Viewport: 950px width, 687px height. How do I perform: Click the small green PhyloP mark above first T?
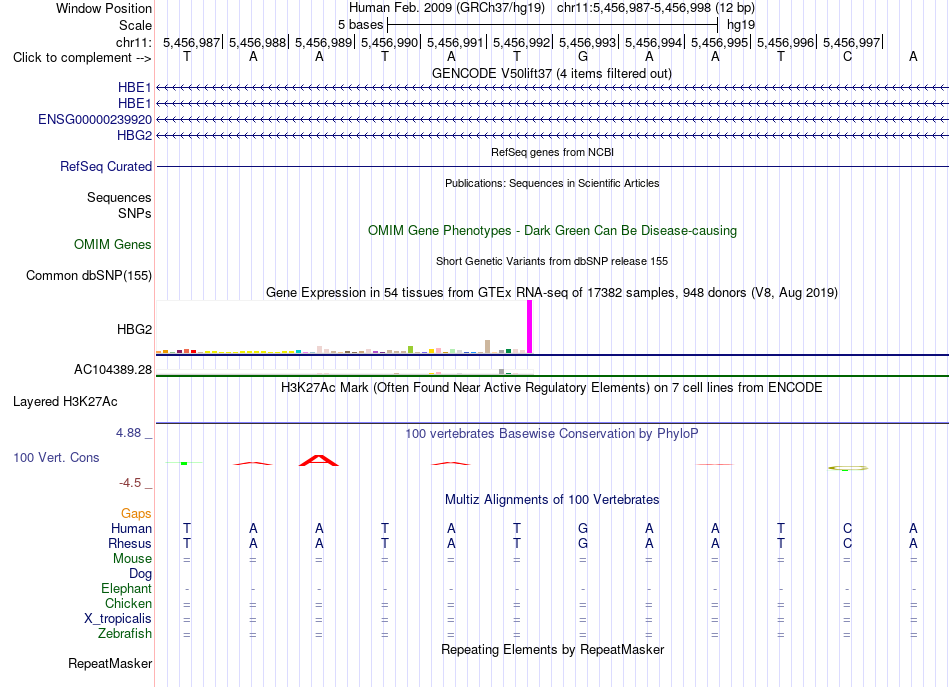pyautogui.click(x=184, y=463)
